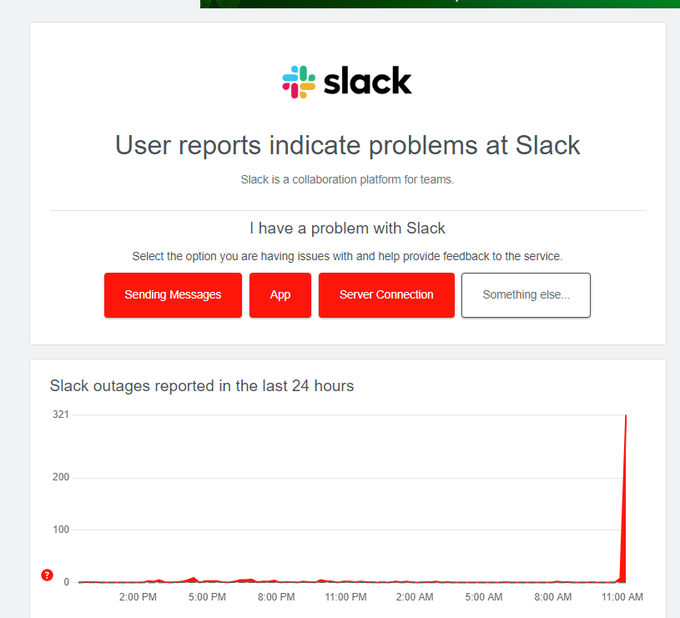Report a Server Connection problem
This screenshot has width=680, height=618.
(386, 295)
